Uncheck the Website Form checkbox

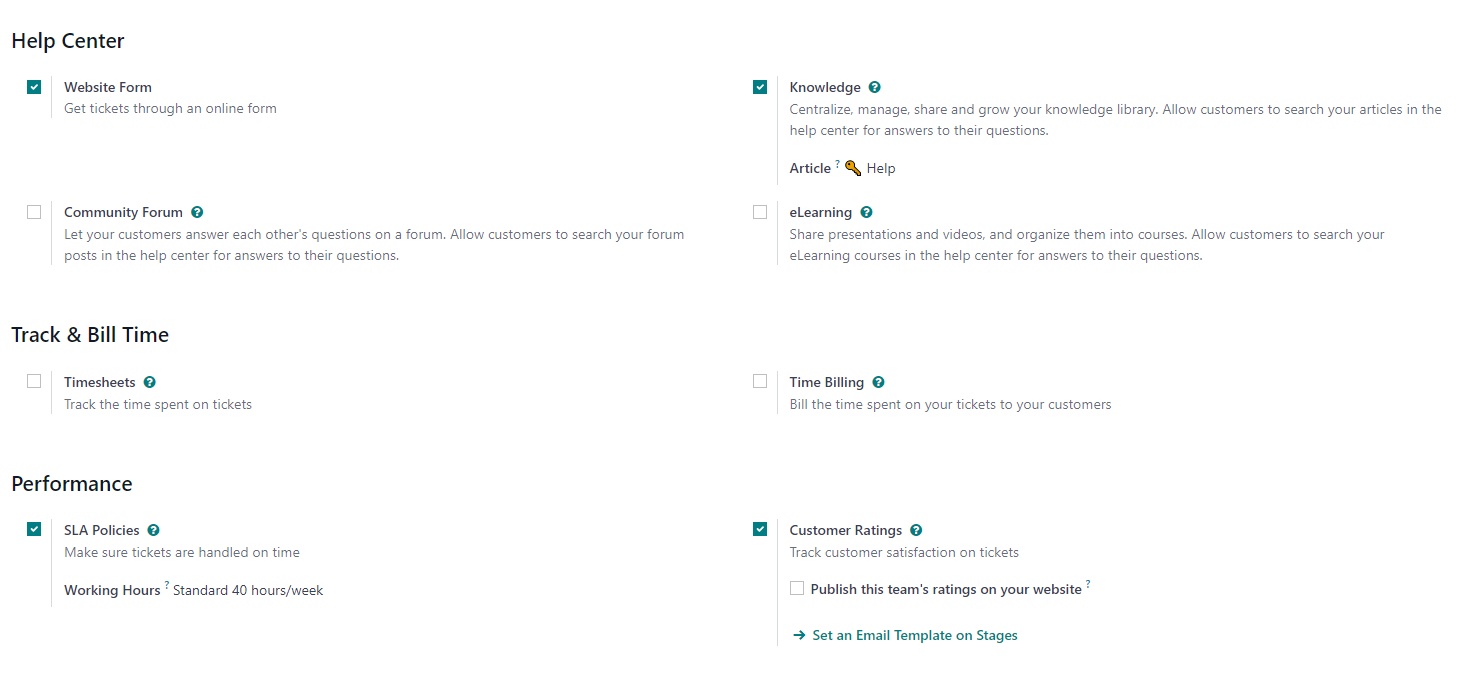coord(34,87)
